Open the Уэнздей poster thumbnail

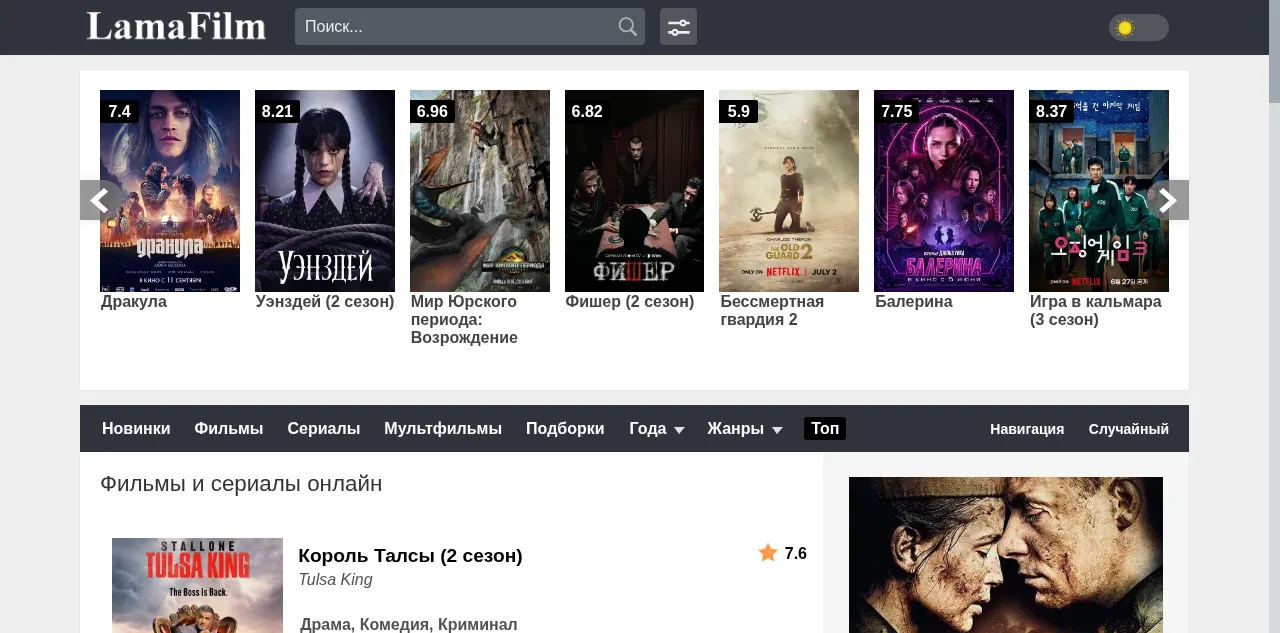point(325,191)
